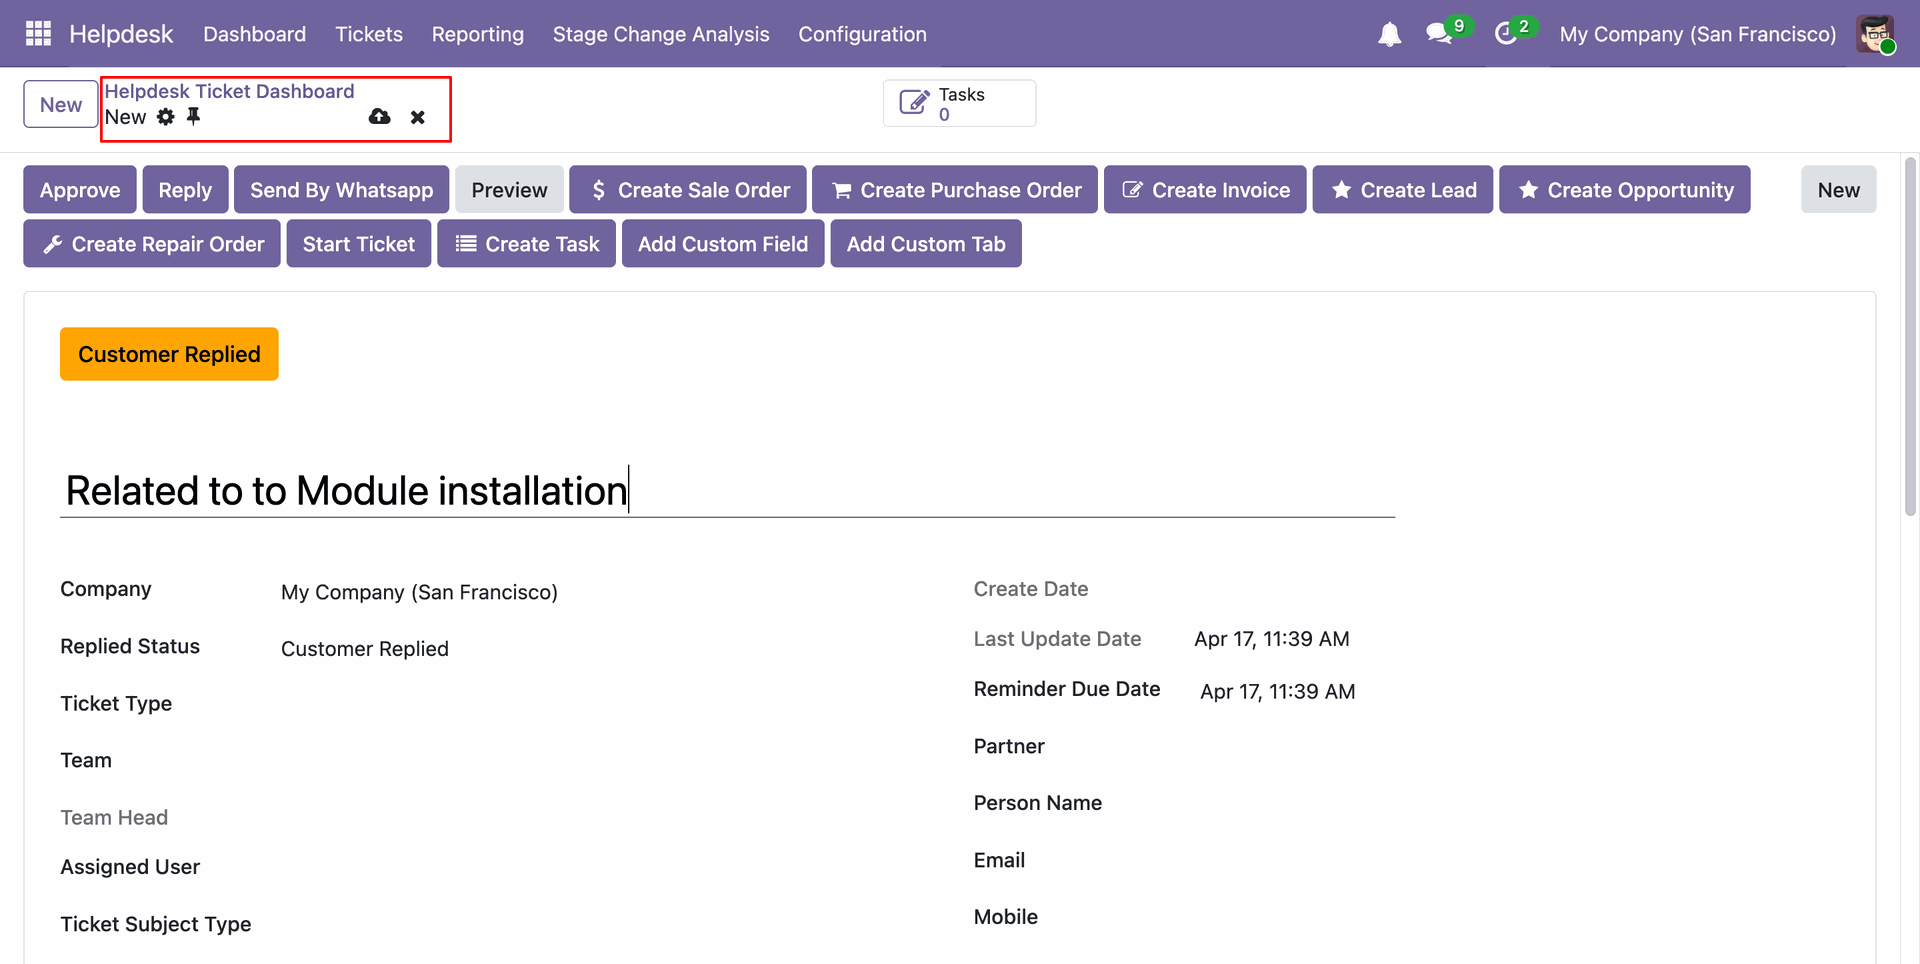
Task: Click the Add Custom Field button
Action: tap(723, 243)
